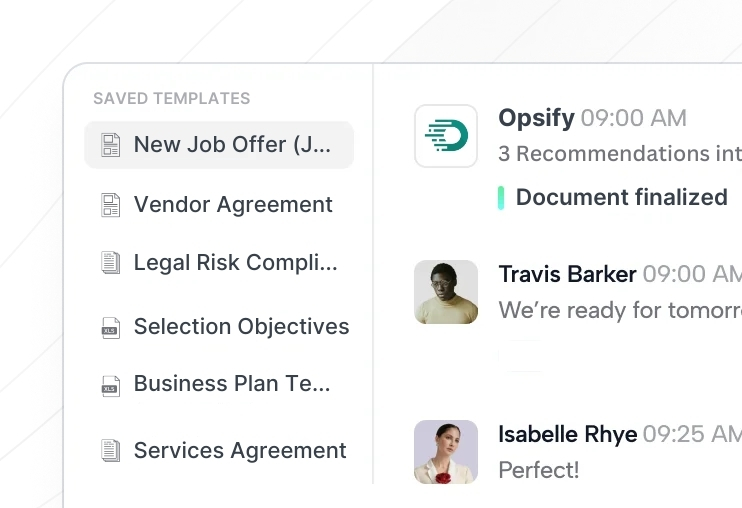
Task: Click the Business Plan XLS file icon
Action: click(110, 385)
